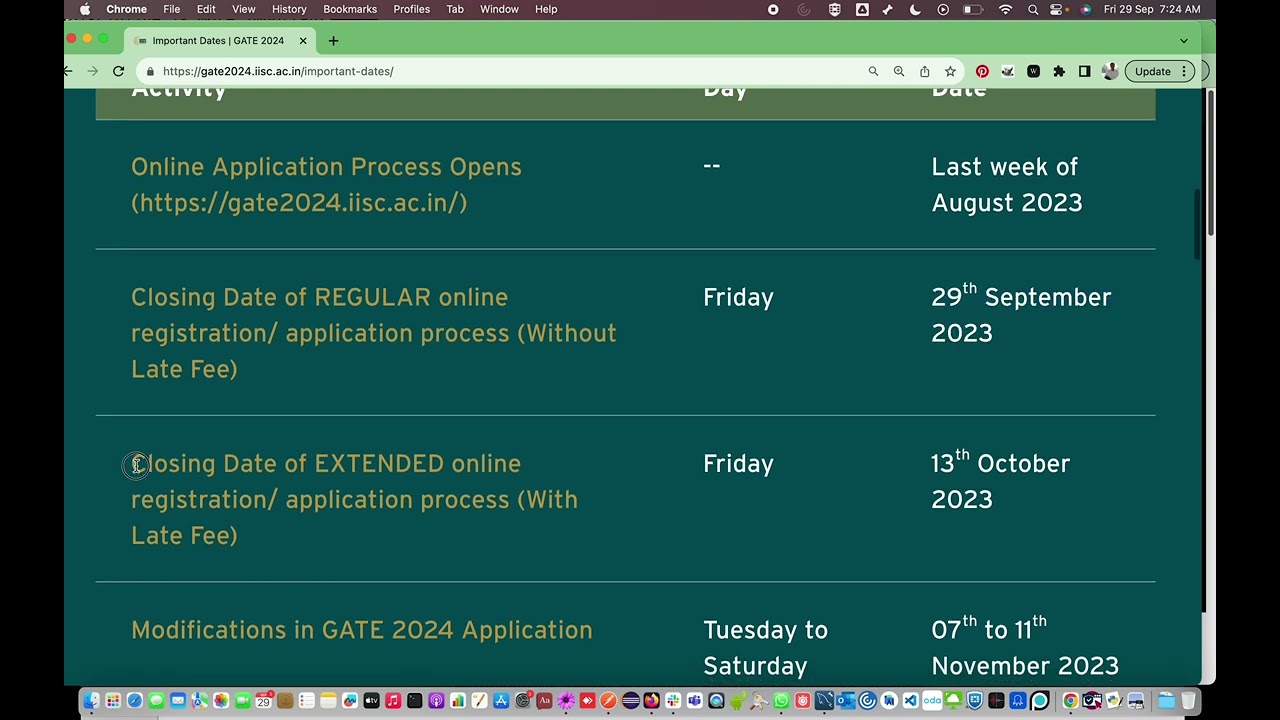The width and height of the screenshot is (1280, 720).
Task: Open the View menu
Action: click(x=243, y=9)
